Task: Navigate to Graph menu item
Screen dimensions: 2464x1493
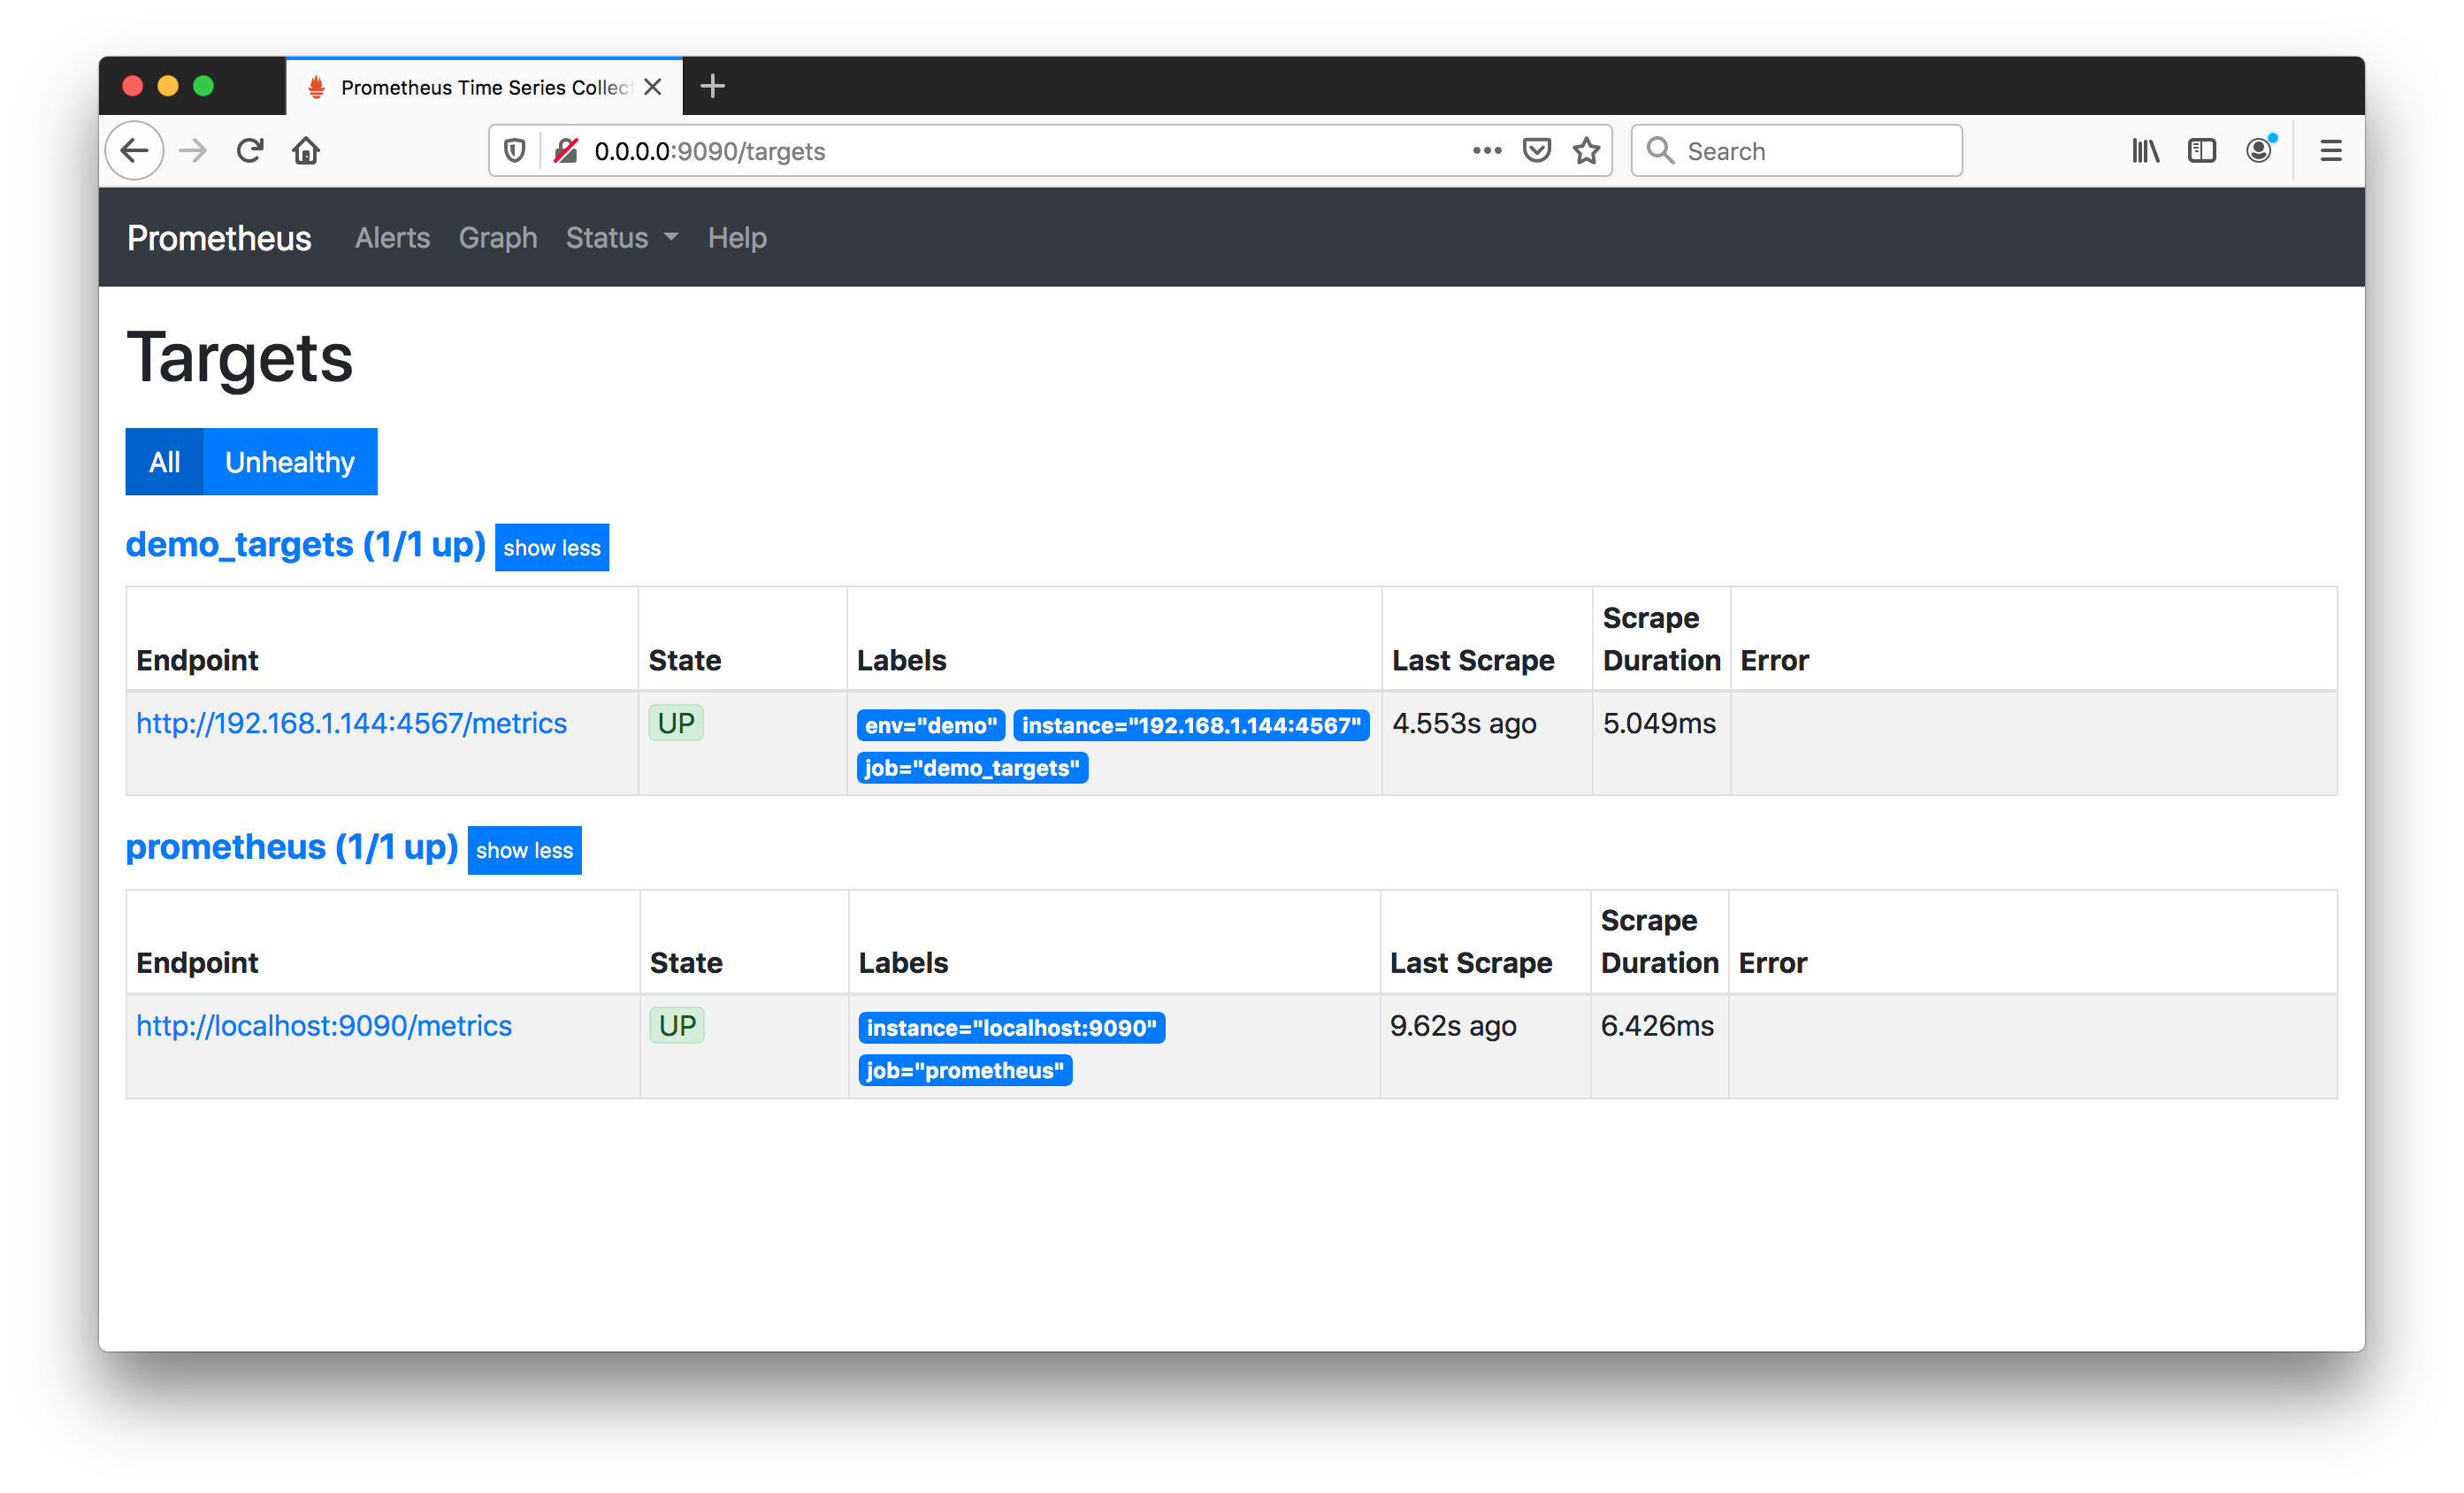Action: tap(496, 238)
